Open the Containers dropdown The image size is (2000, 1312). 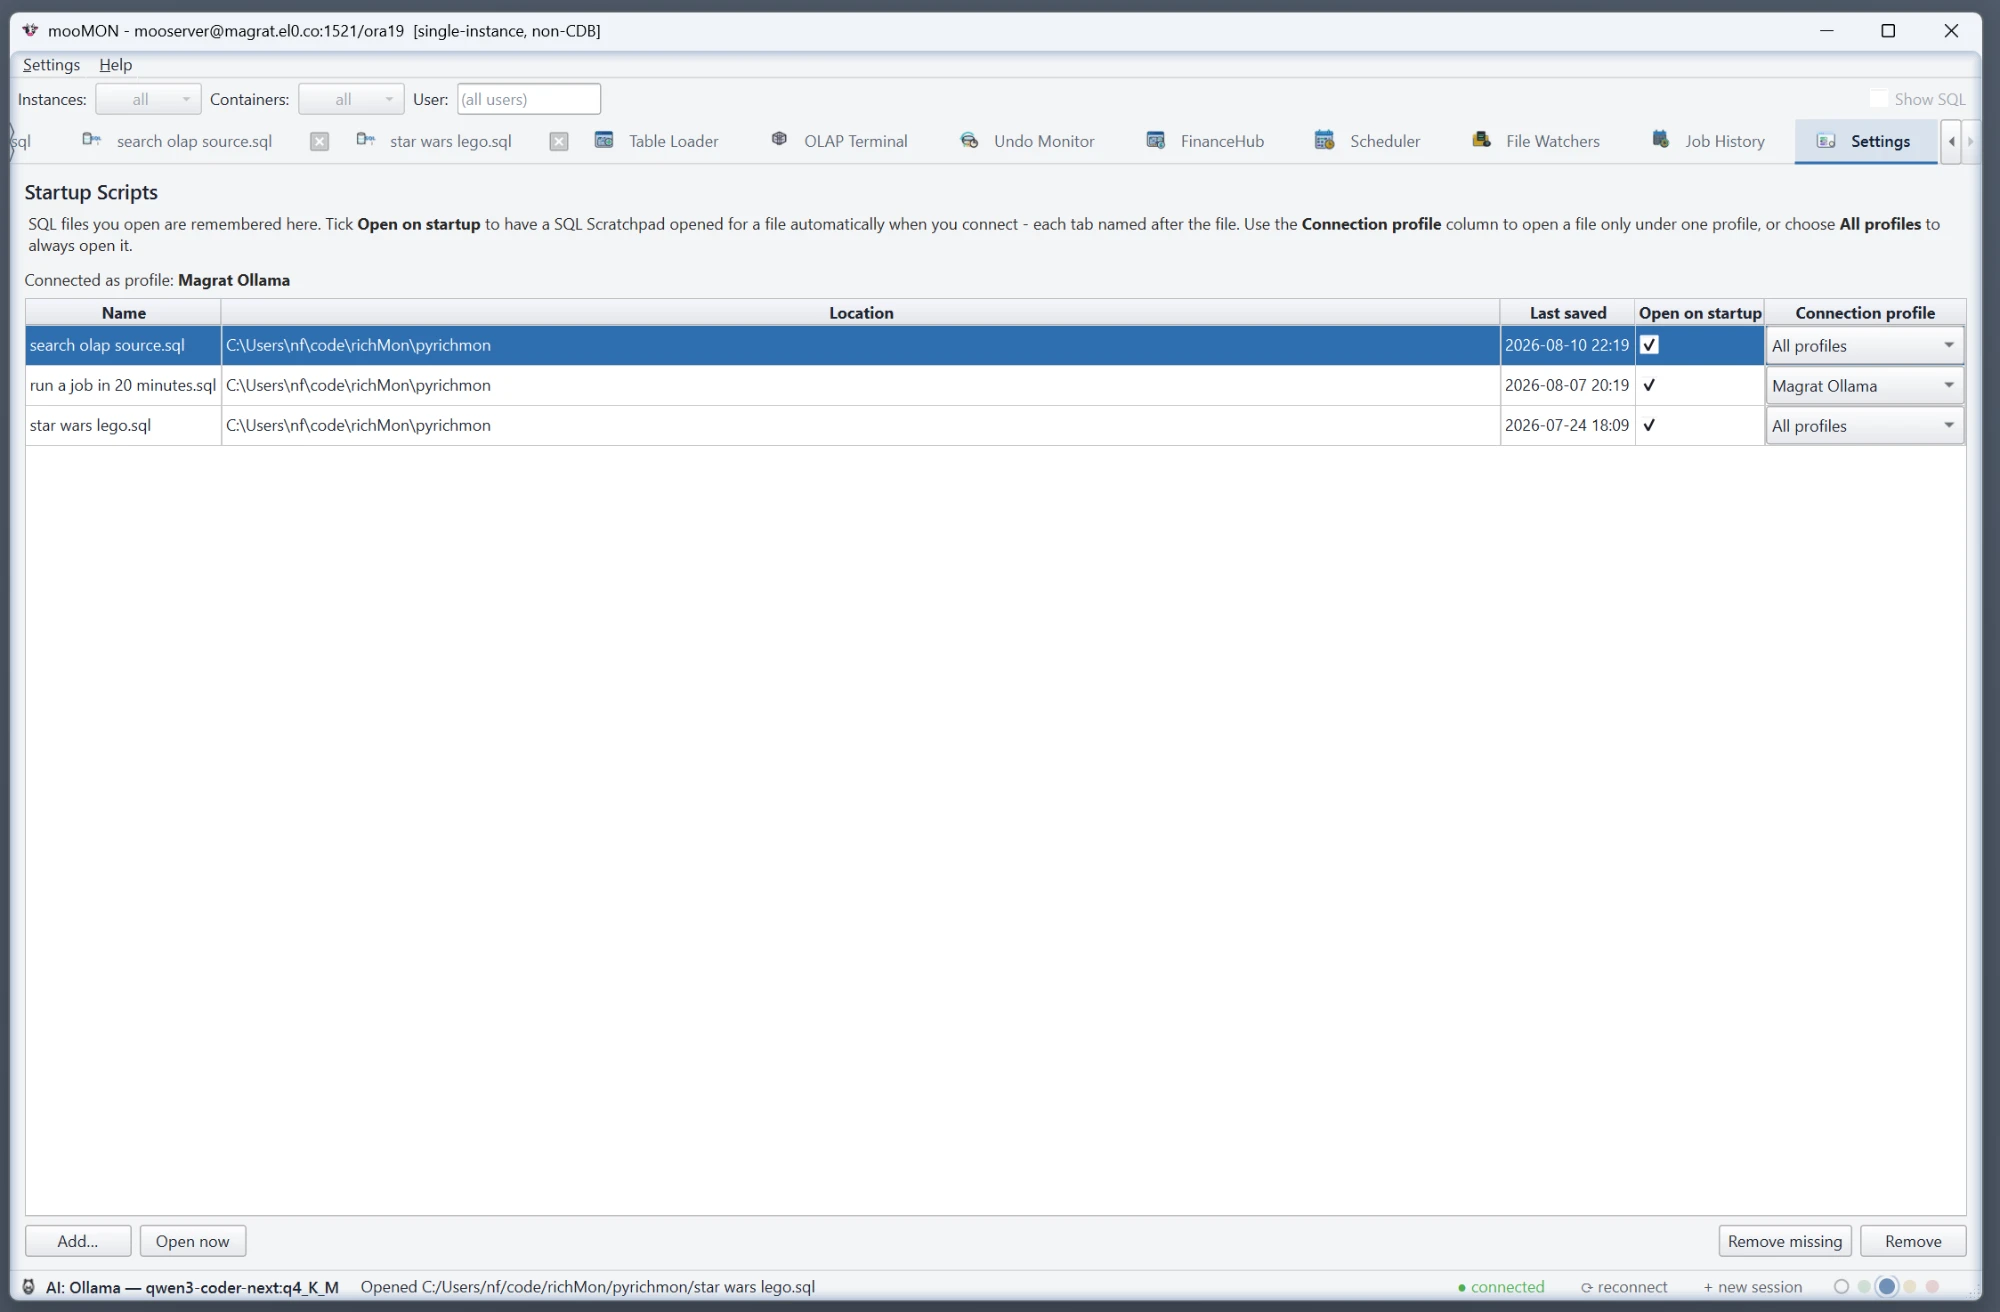tap(351, 99)
